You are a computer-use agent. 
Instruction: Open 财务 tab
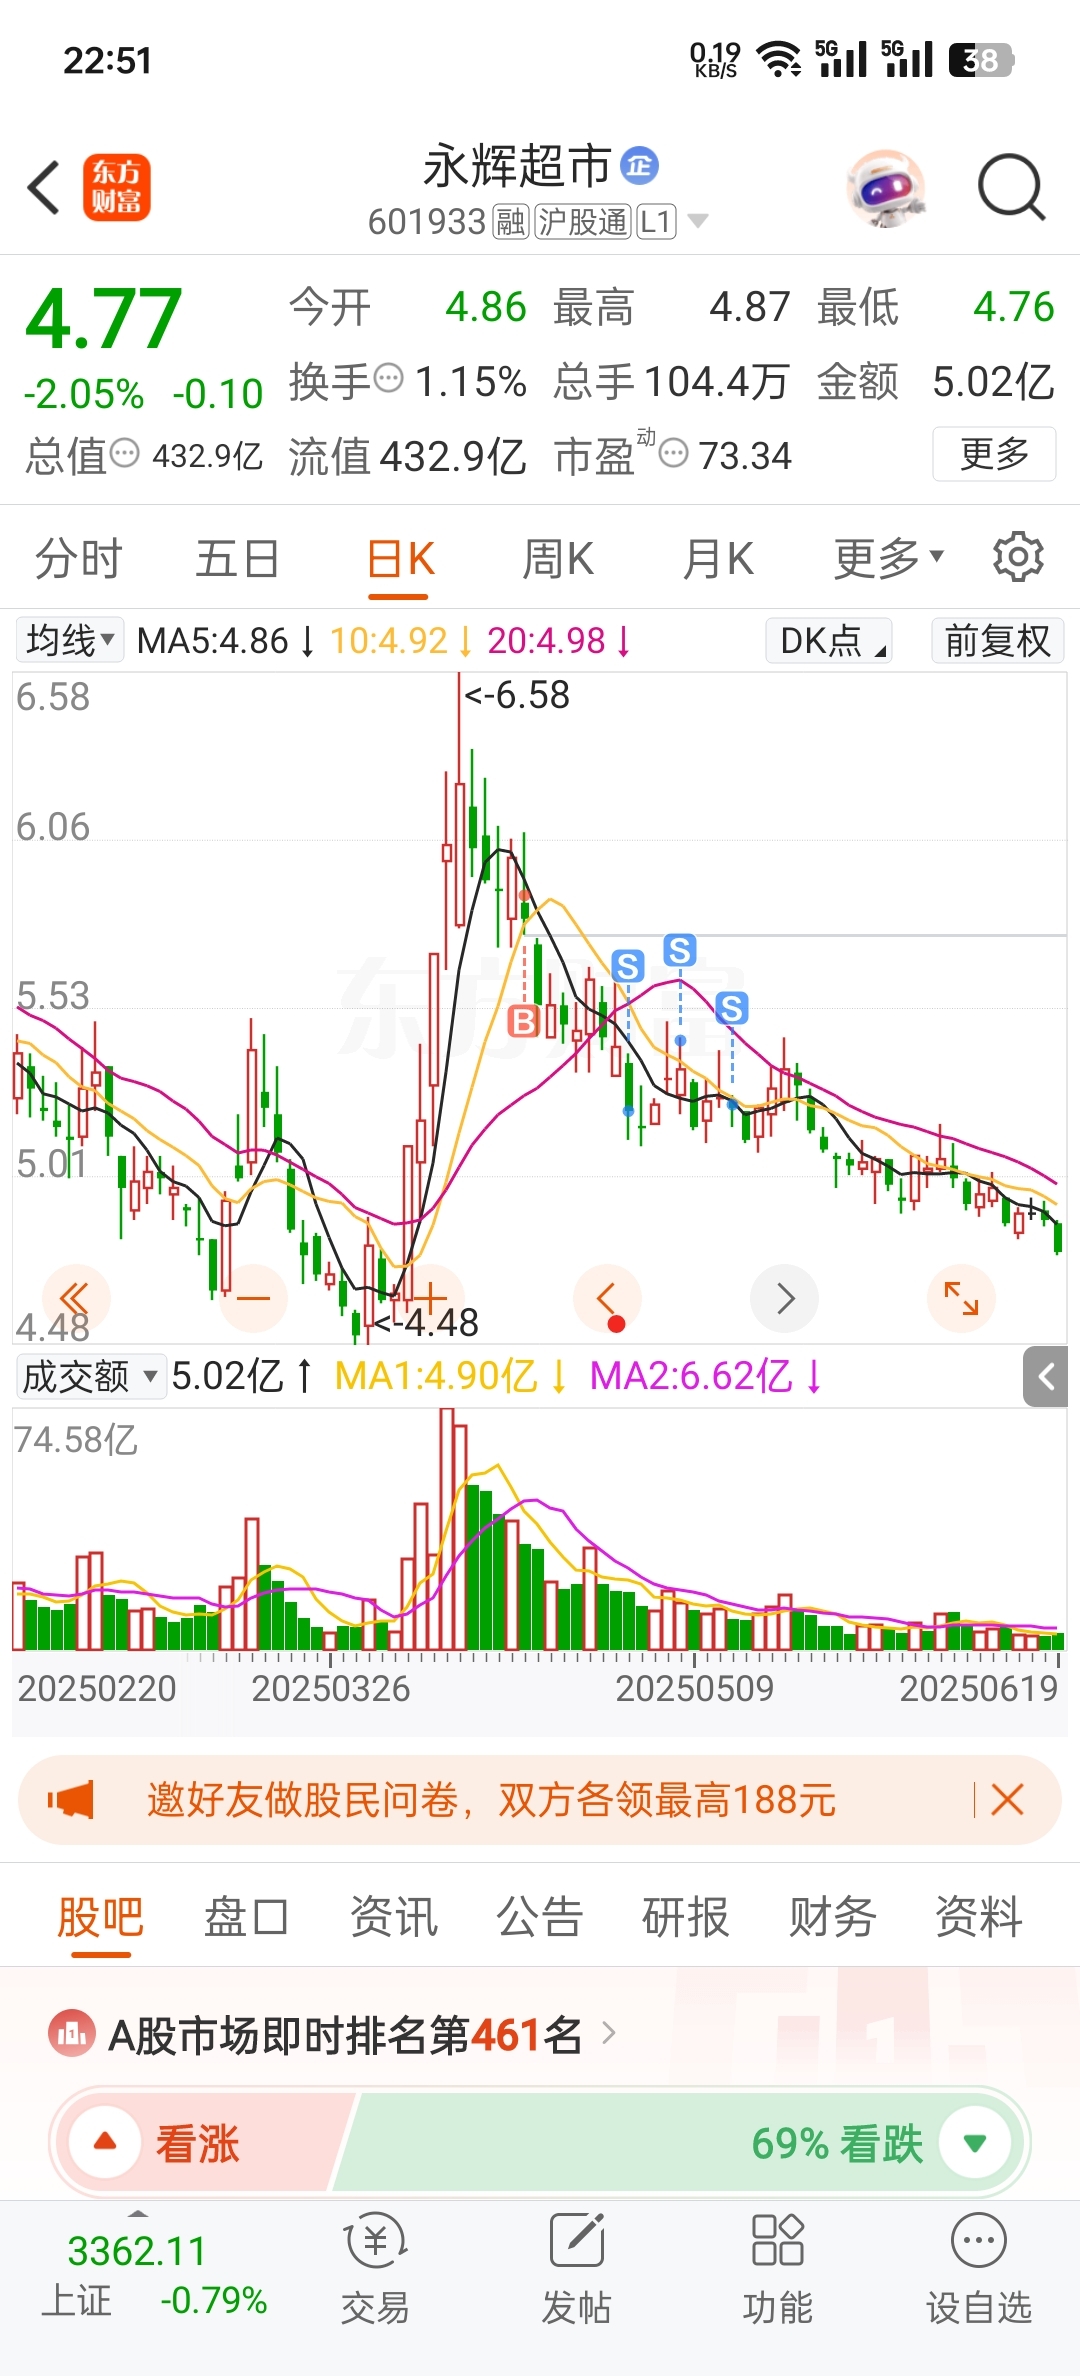click(x=832, y=1917)
